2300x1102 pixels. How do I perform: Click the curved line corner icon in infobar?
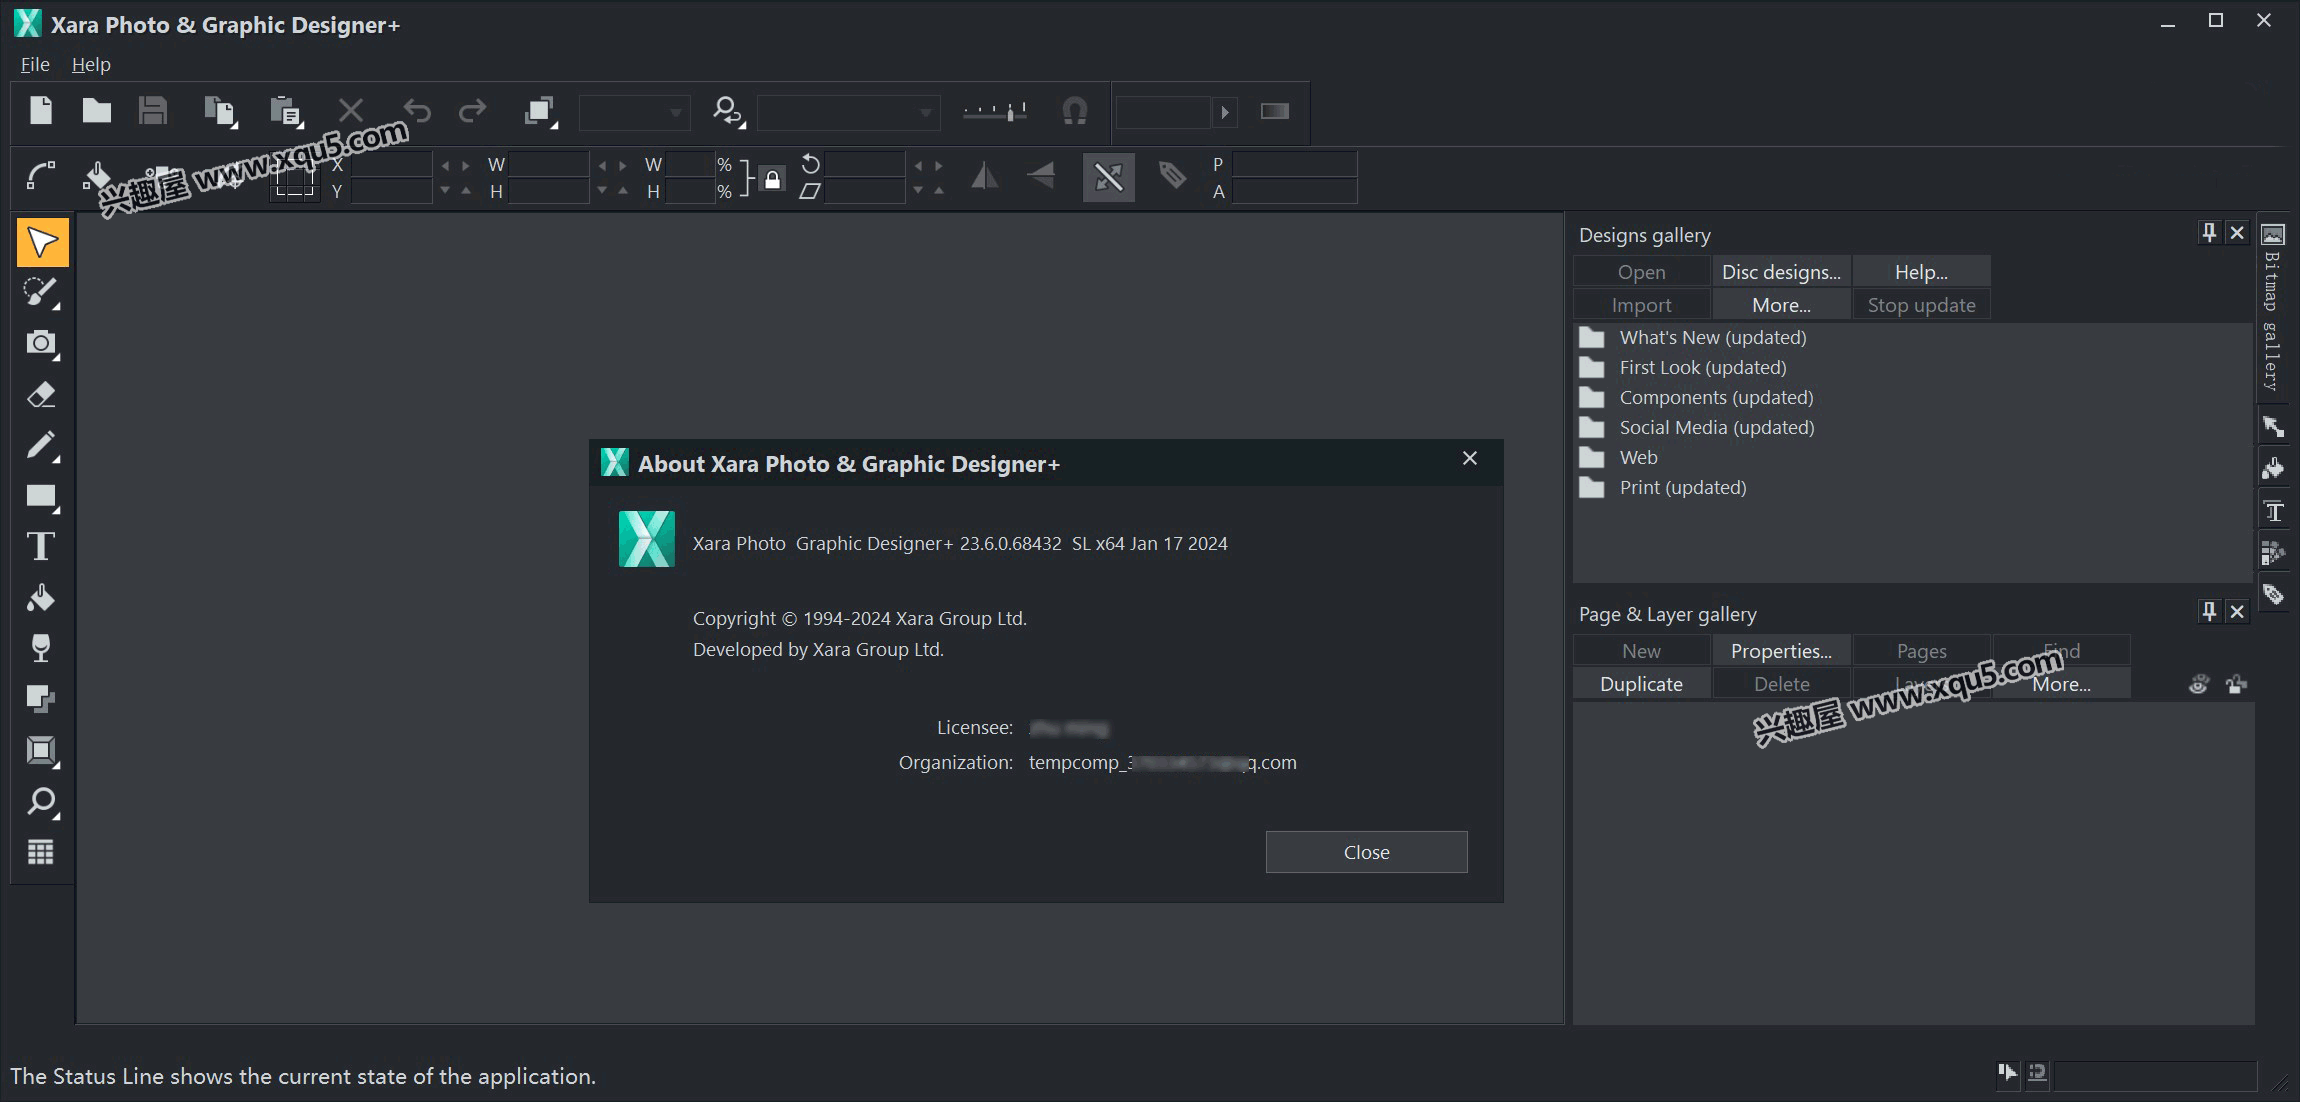coord(41,176)
